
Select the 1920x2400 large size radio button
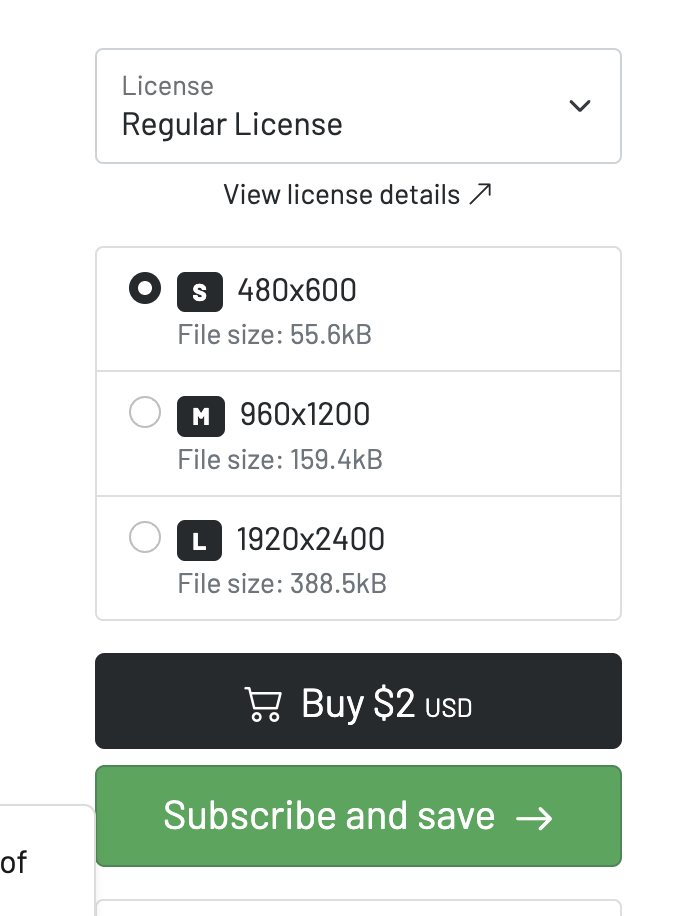(145, 538)
